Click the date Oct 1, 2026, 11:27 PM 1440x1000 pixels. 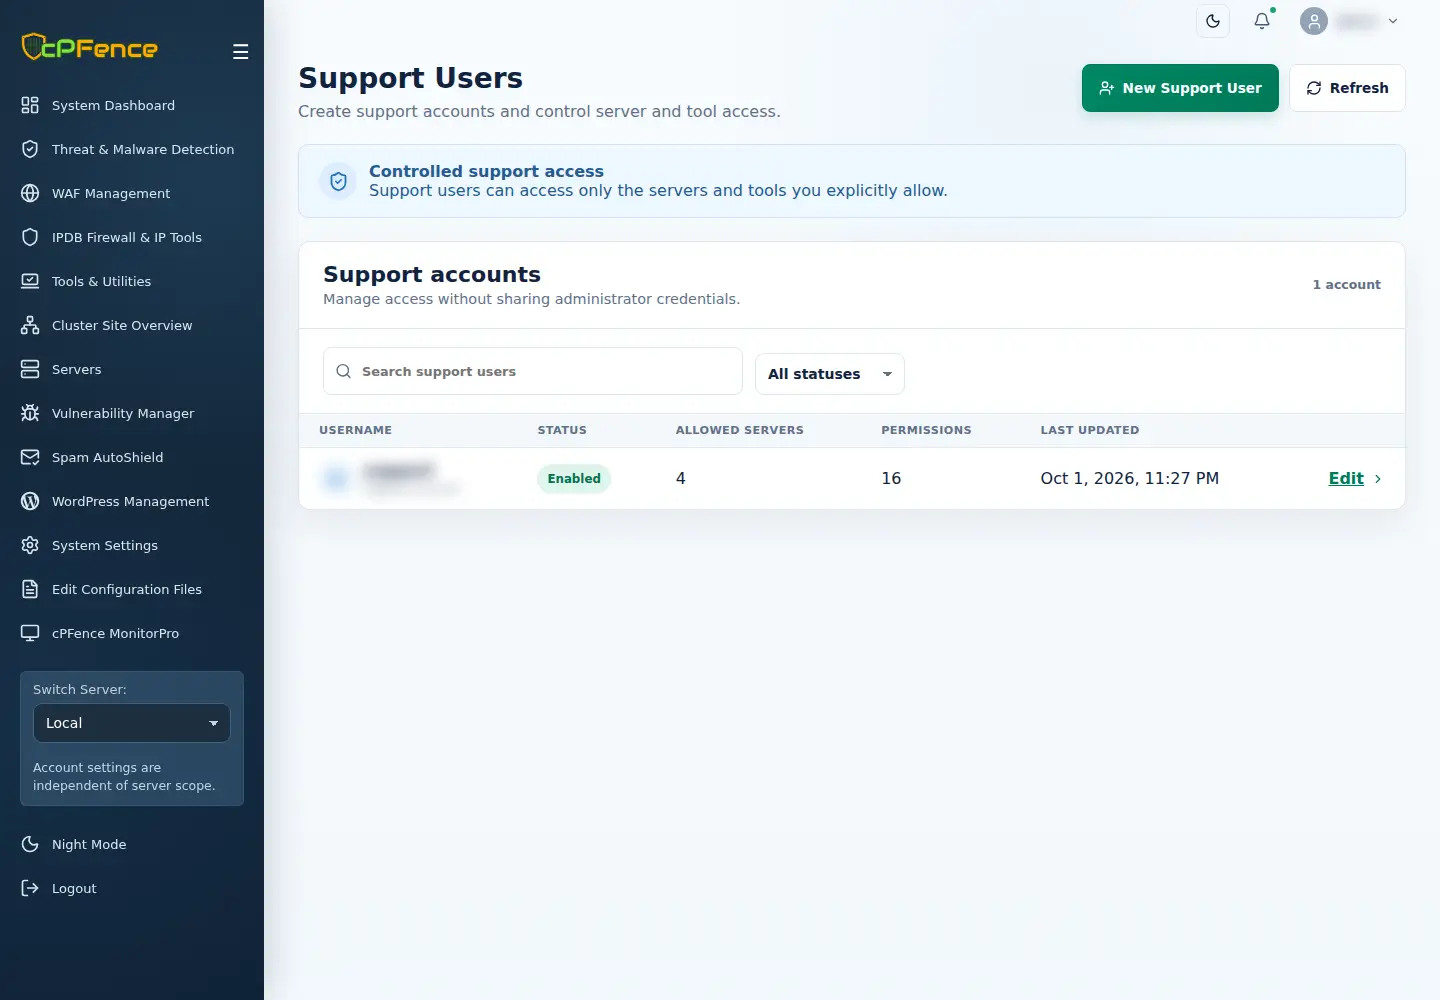point(1130,478)
